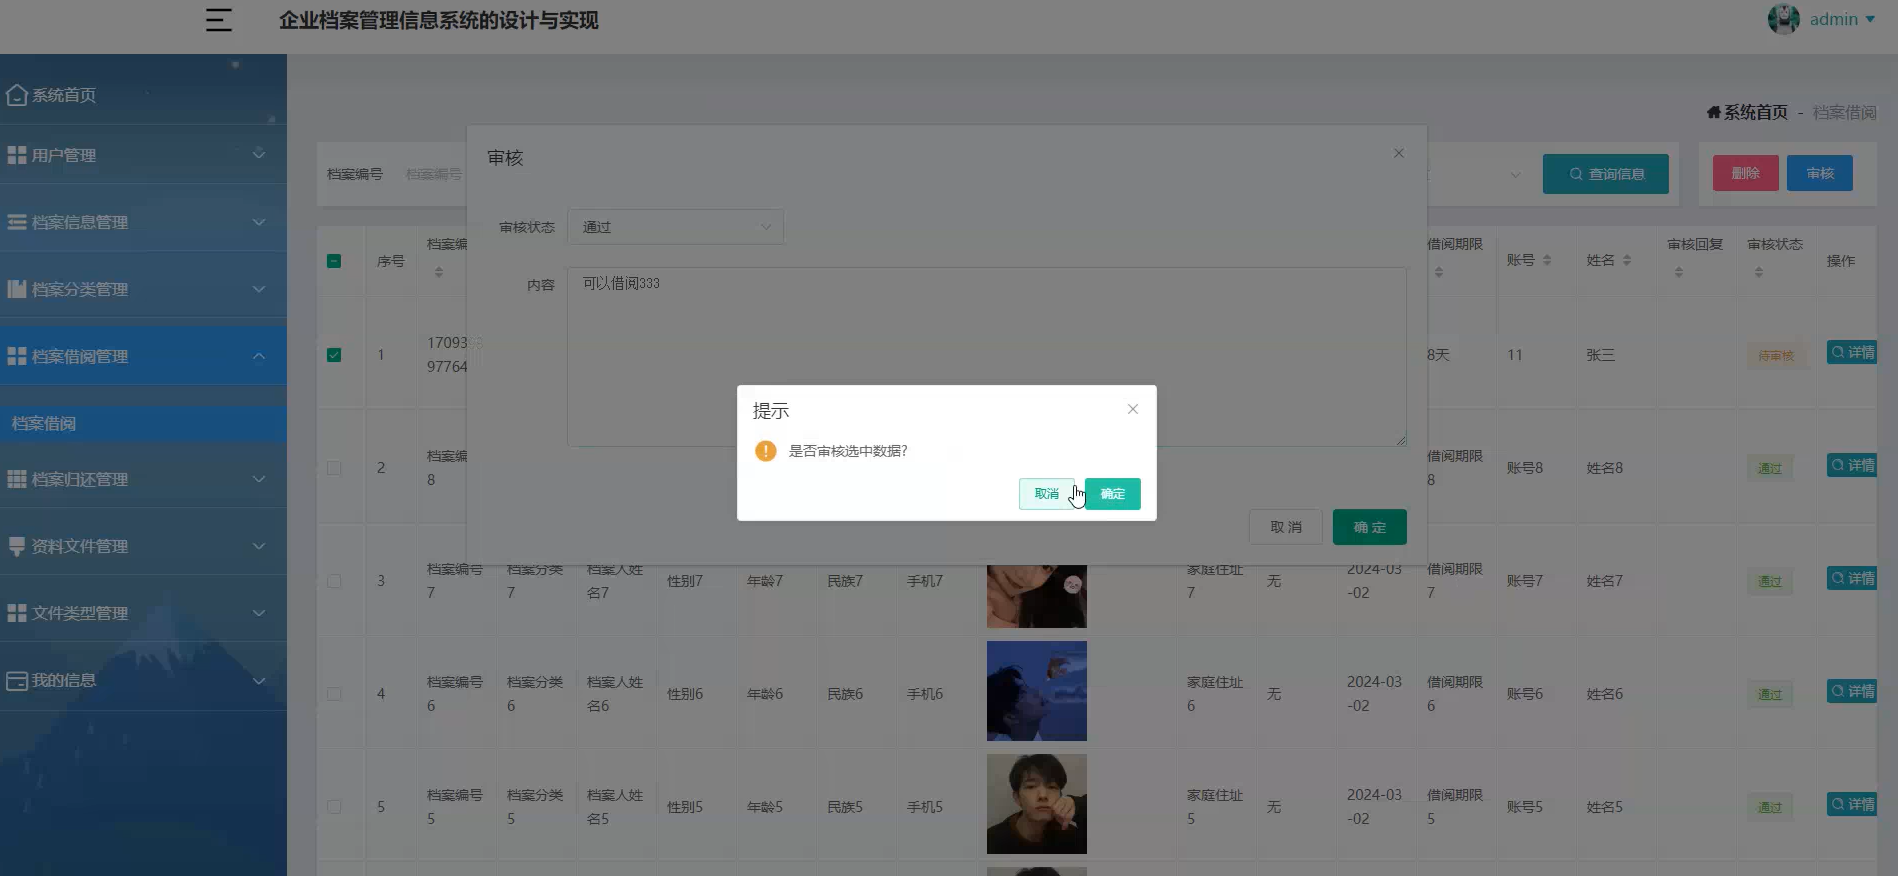The height and width of the screenshot is (876, 1898).
Task: Click the row 3 photo thumbnail
Action: [1037, 596]
